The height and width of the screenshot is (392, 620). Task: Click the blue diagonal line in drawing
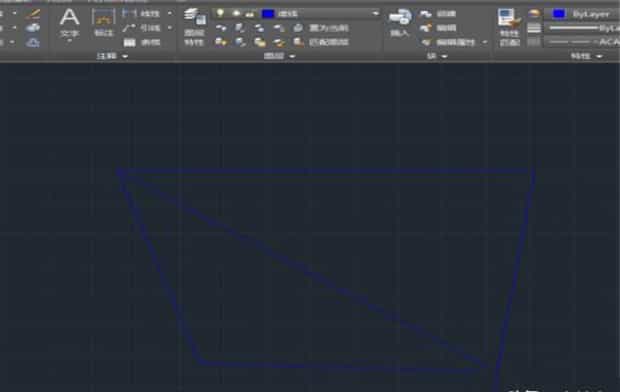click(x=301, y=268)
